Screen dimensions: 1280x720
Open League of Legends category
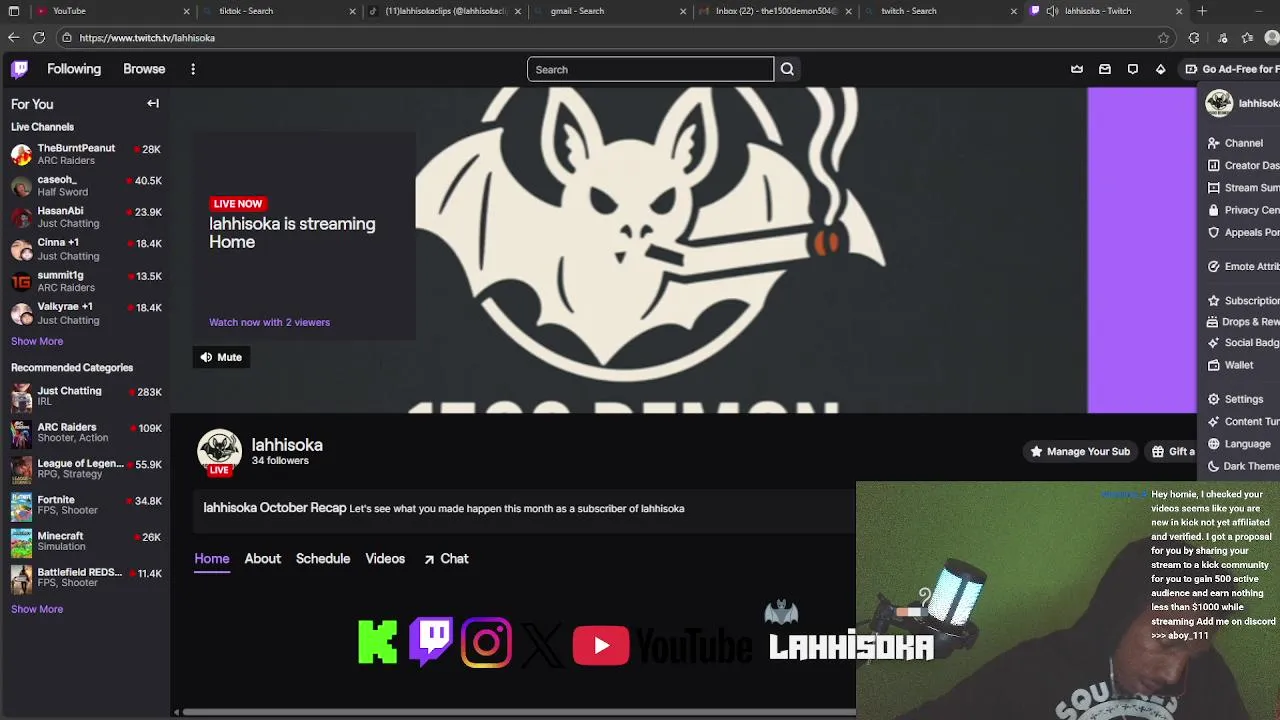point(85,468)
